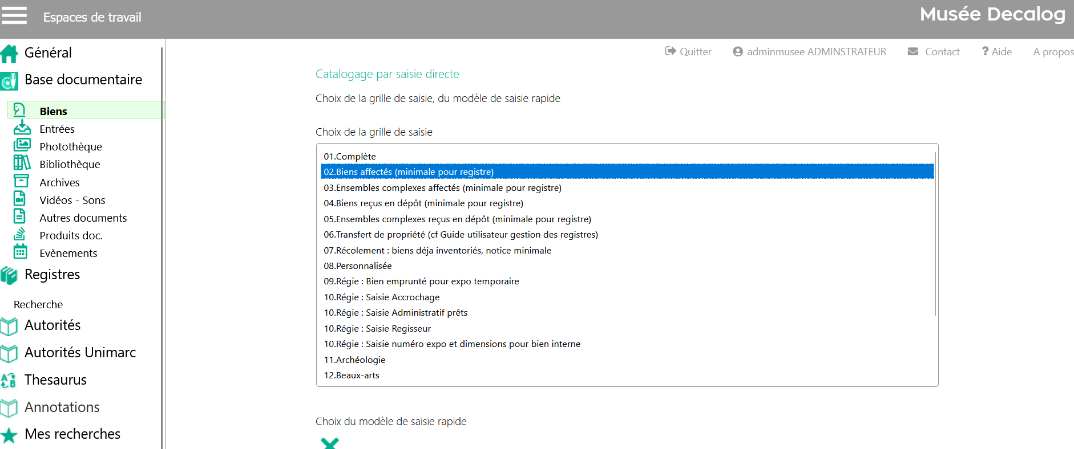This screenshot has height=449, width=1074.
Task: Open Vidéos - Sons in sidebar
Action: click(72, 200)
